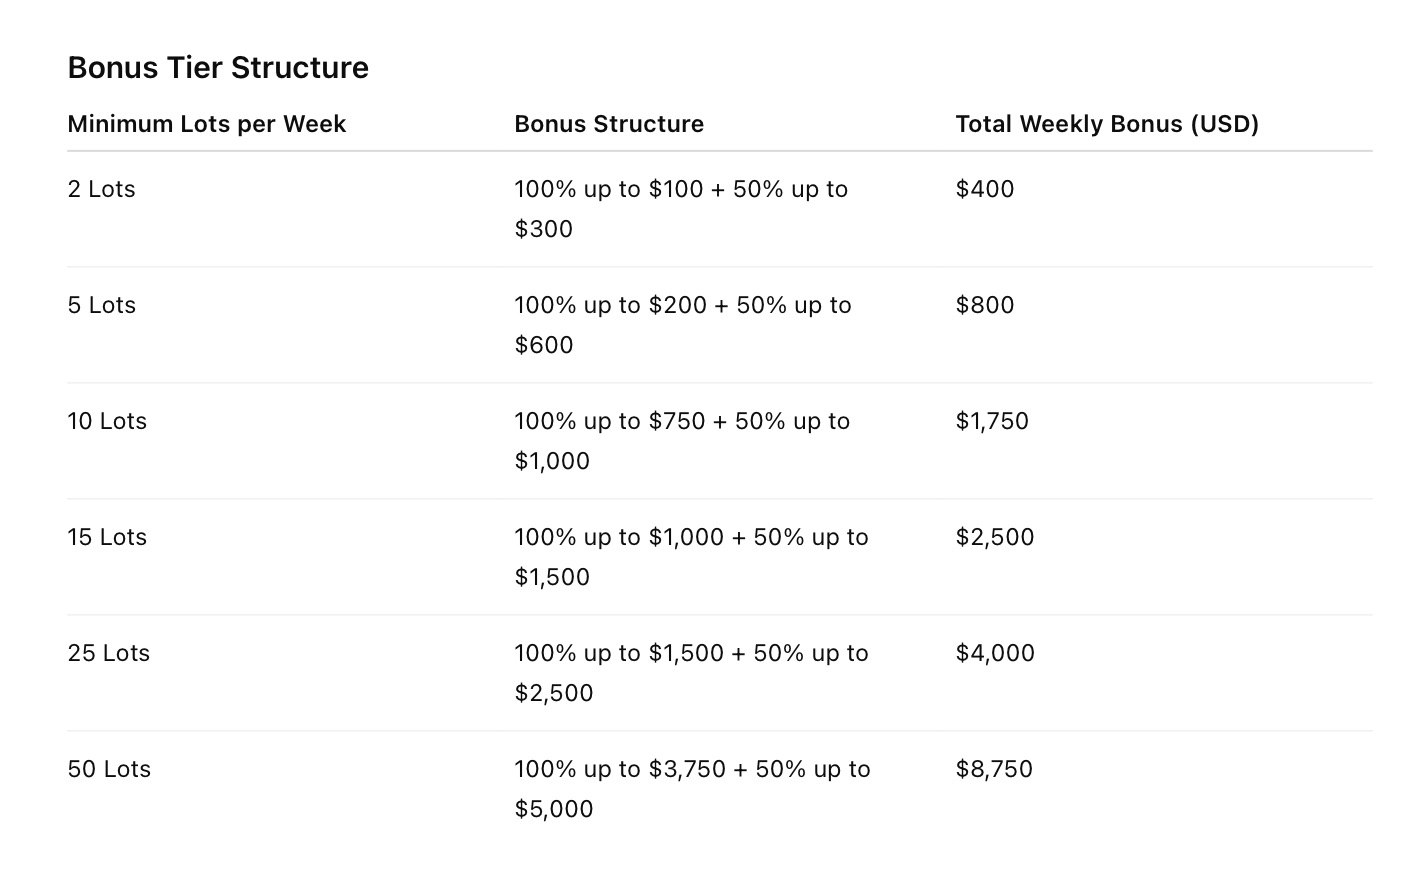Click the $400 total weekly bonus cell
Screen dimensions: 1418x874
click(985, 189)
